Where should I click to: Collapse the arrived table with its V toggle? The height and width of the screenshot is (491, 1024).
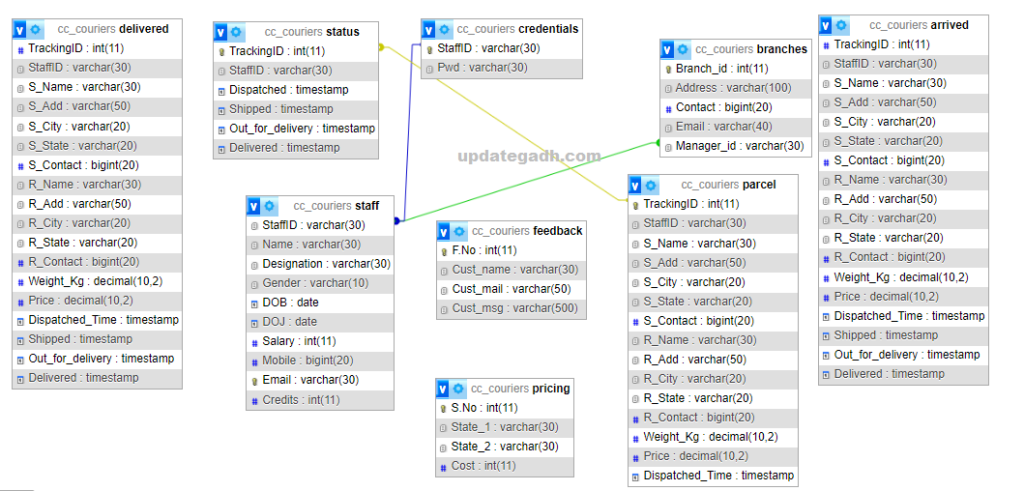click(x=826, y=25)
